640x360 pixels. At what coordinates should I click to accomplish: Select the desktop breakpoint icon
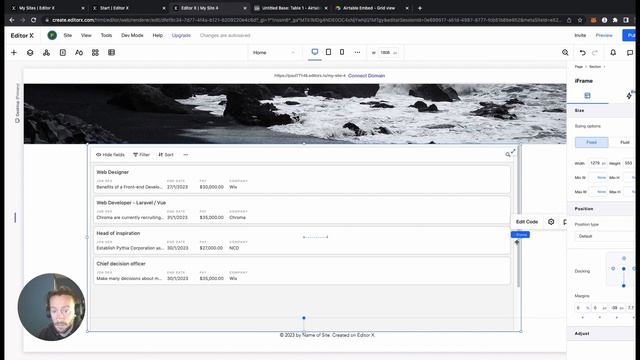315,52
